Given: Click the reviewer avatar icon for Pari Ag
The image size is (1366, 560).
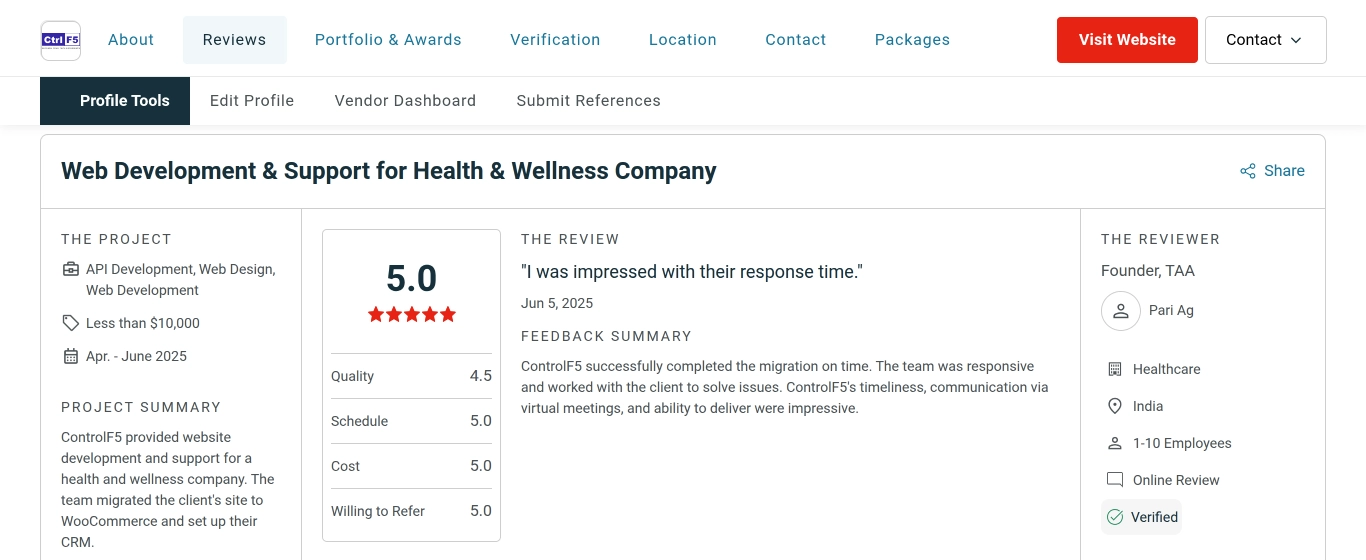Looking at the screenshot, I should (x=1121, y=311).
